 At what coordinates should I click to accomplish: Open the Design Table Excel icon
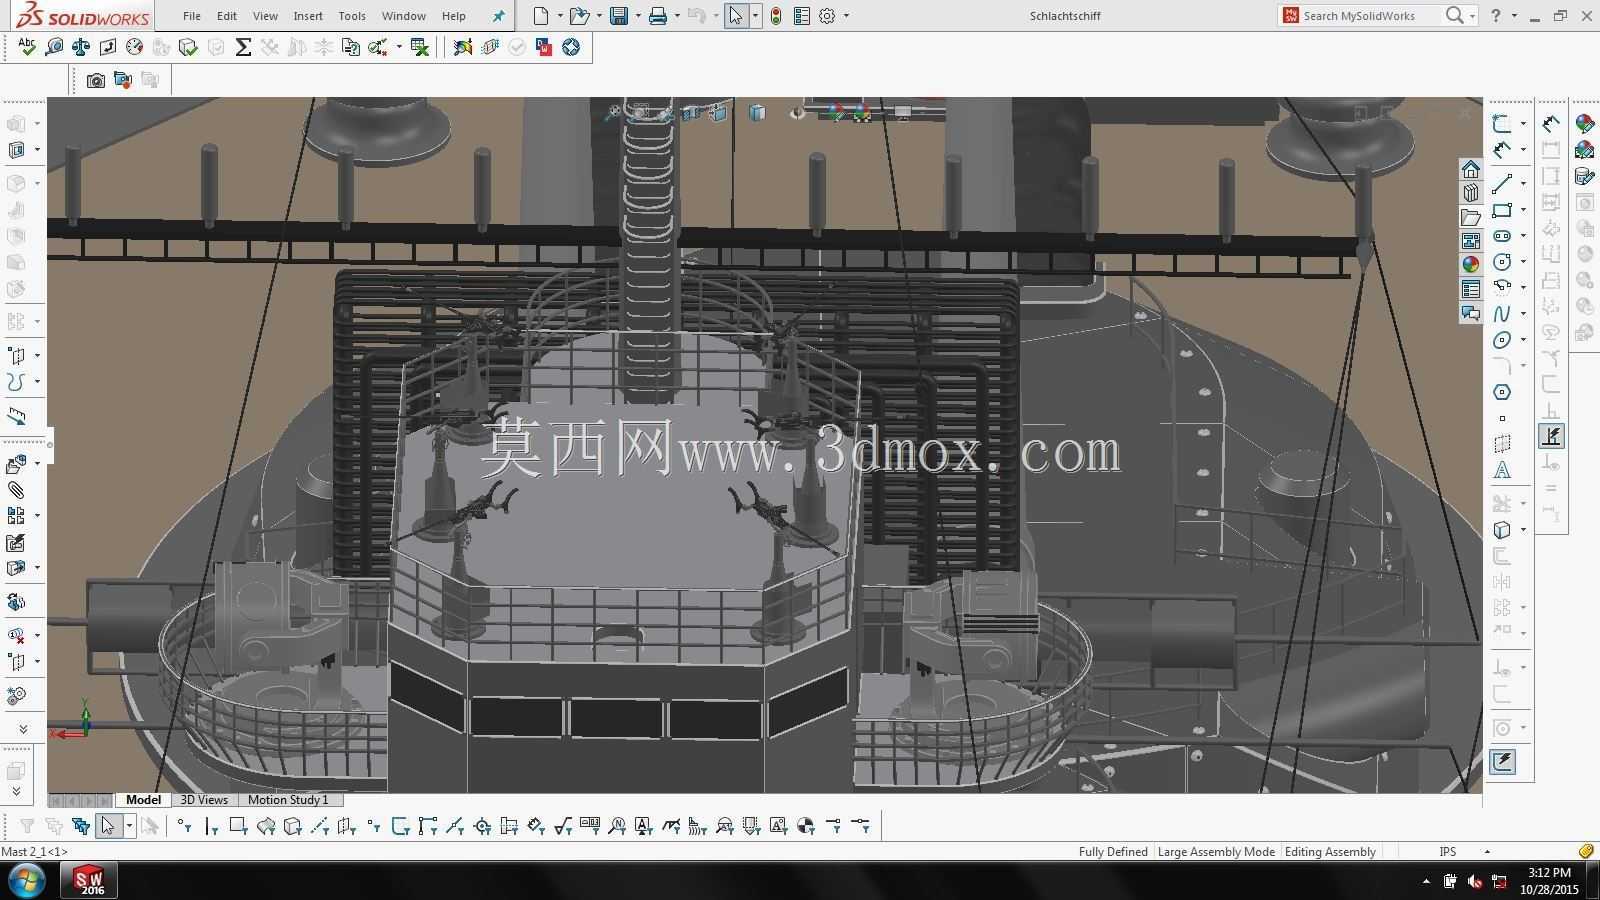tap(420, 47)
